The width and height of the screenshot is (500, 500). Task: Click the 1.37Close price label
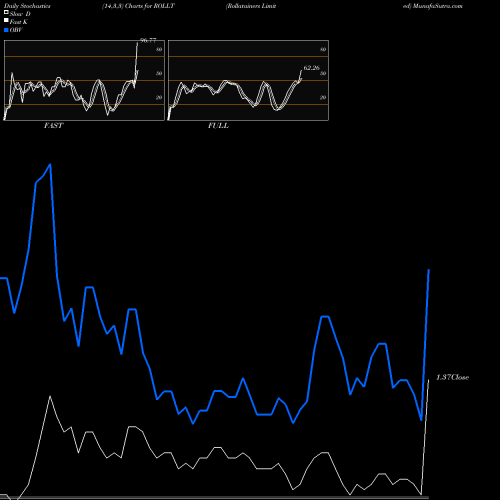tap(452, 377)
